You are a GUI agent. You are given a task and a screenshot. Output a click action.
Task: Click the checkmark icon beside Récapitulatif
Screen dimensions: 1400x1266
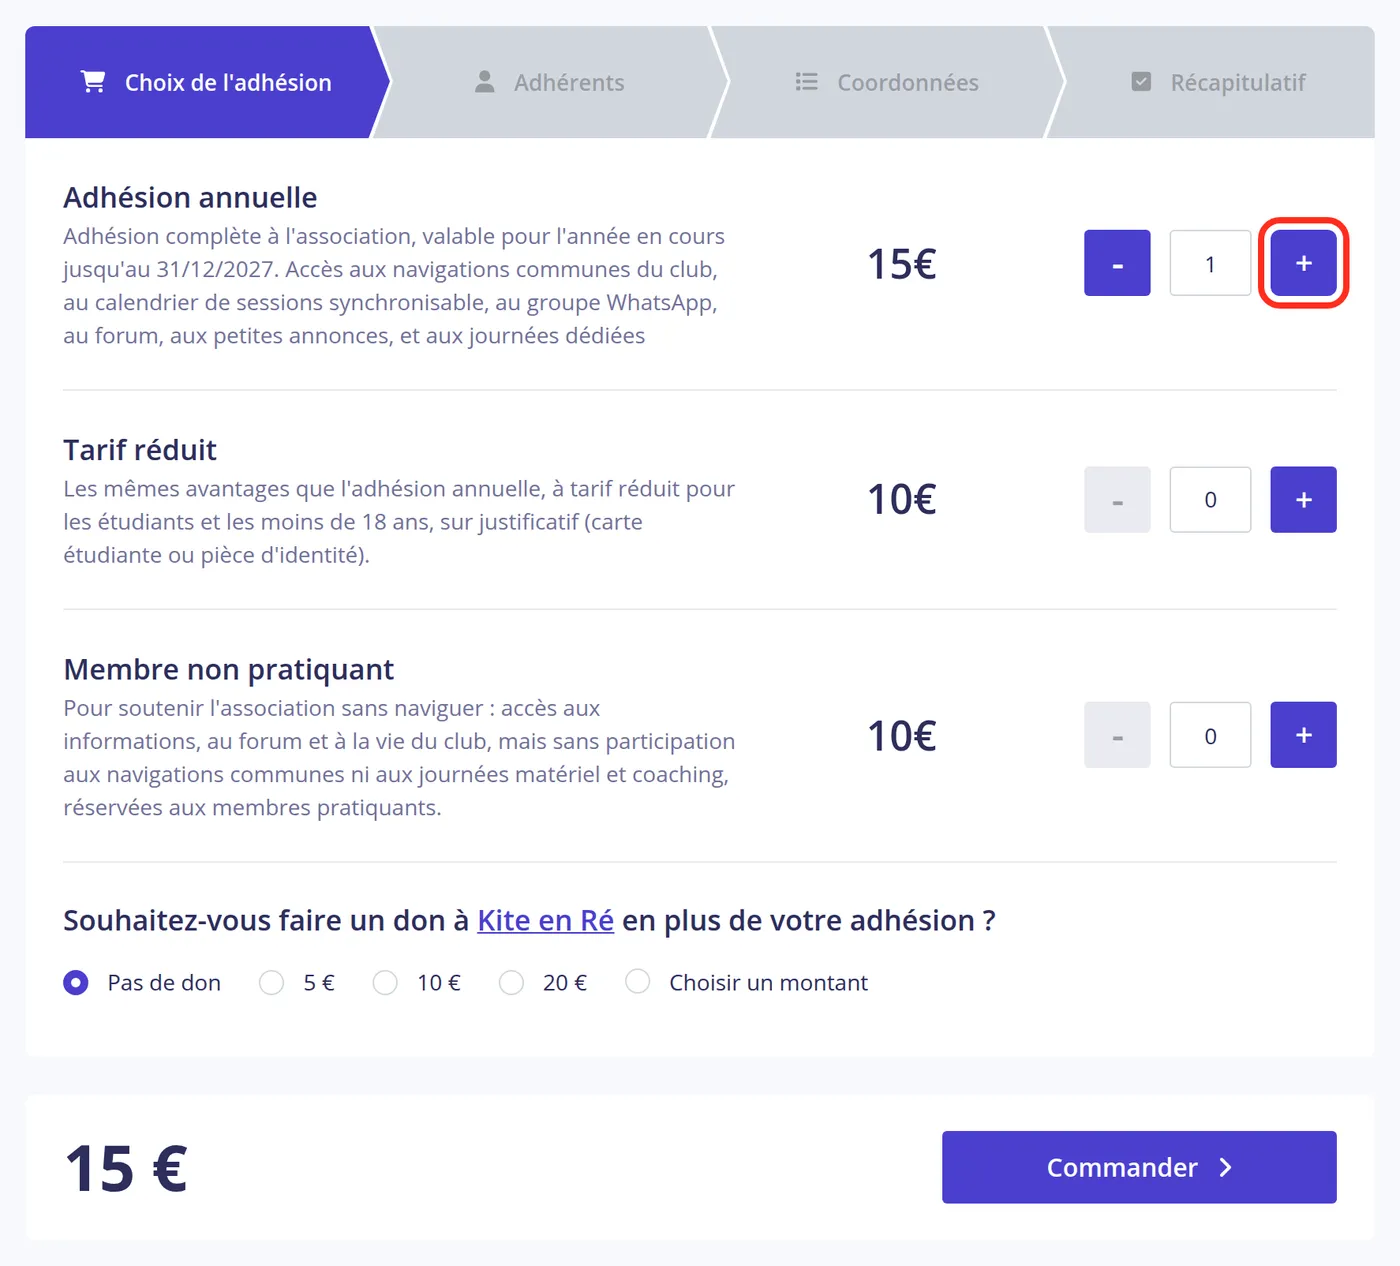1141,82
